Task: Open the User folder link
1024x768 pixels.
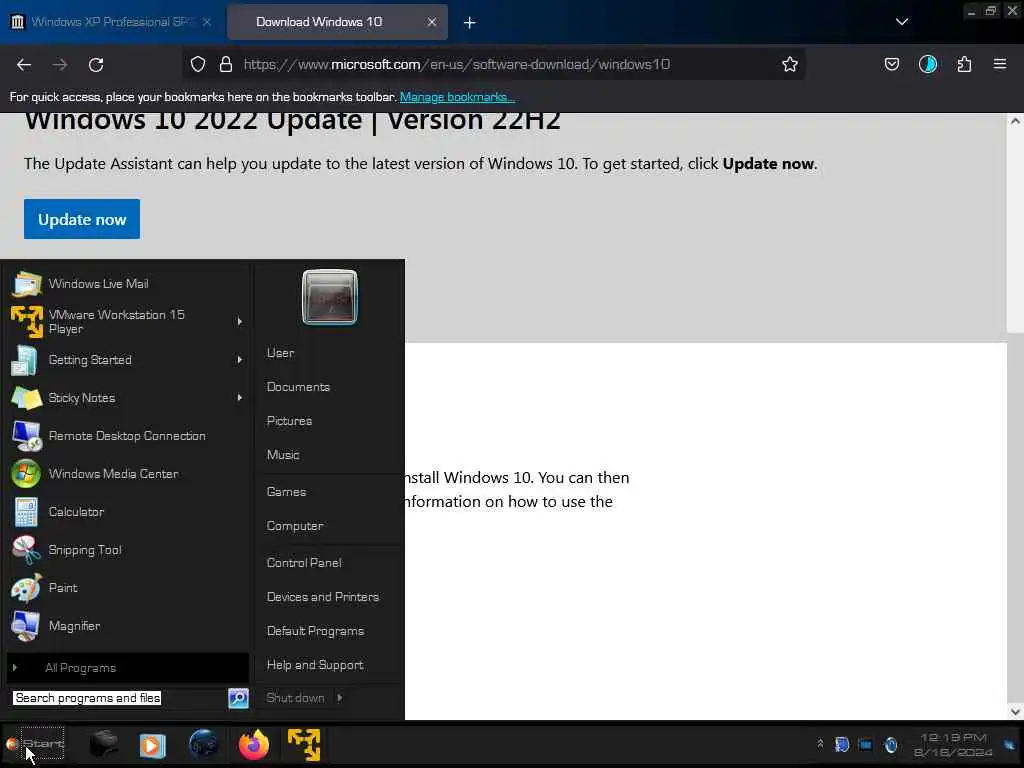Action: (281, 353)
